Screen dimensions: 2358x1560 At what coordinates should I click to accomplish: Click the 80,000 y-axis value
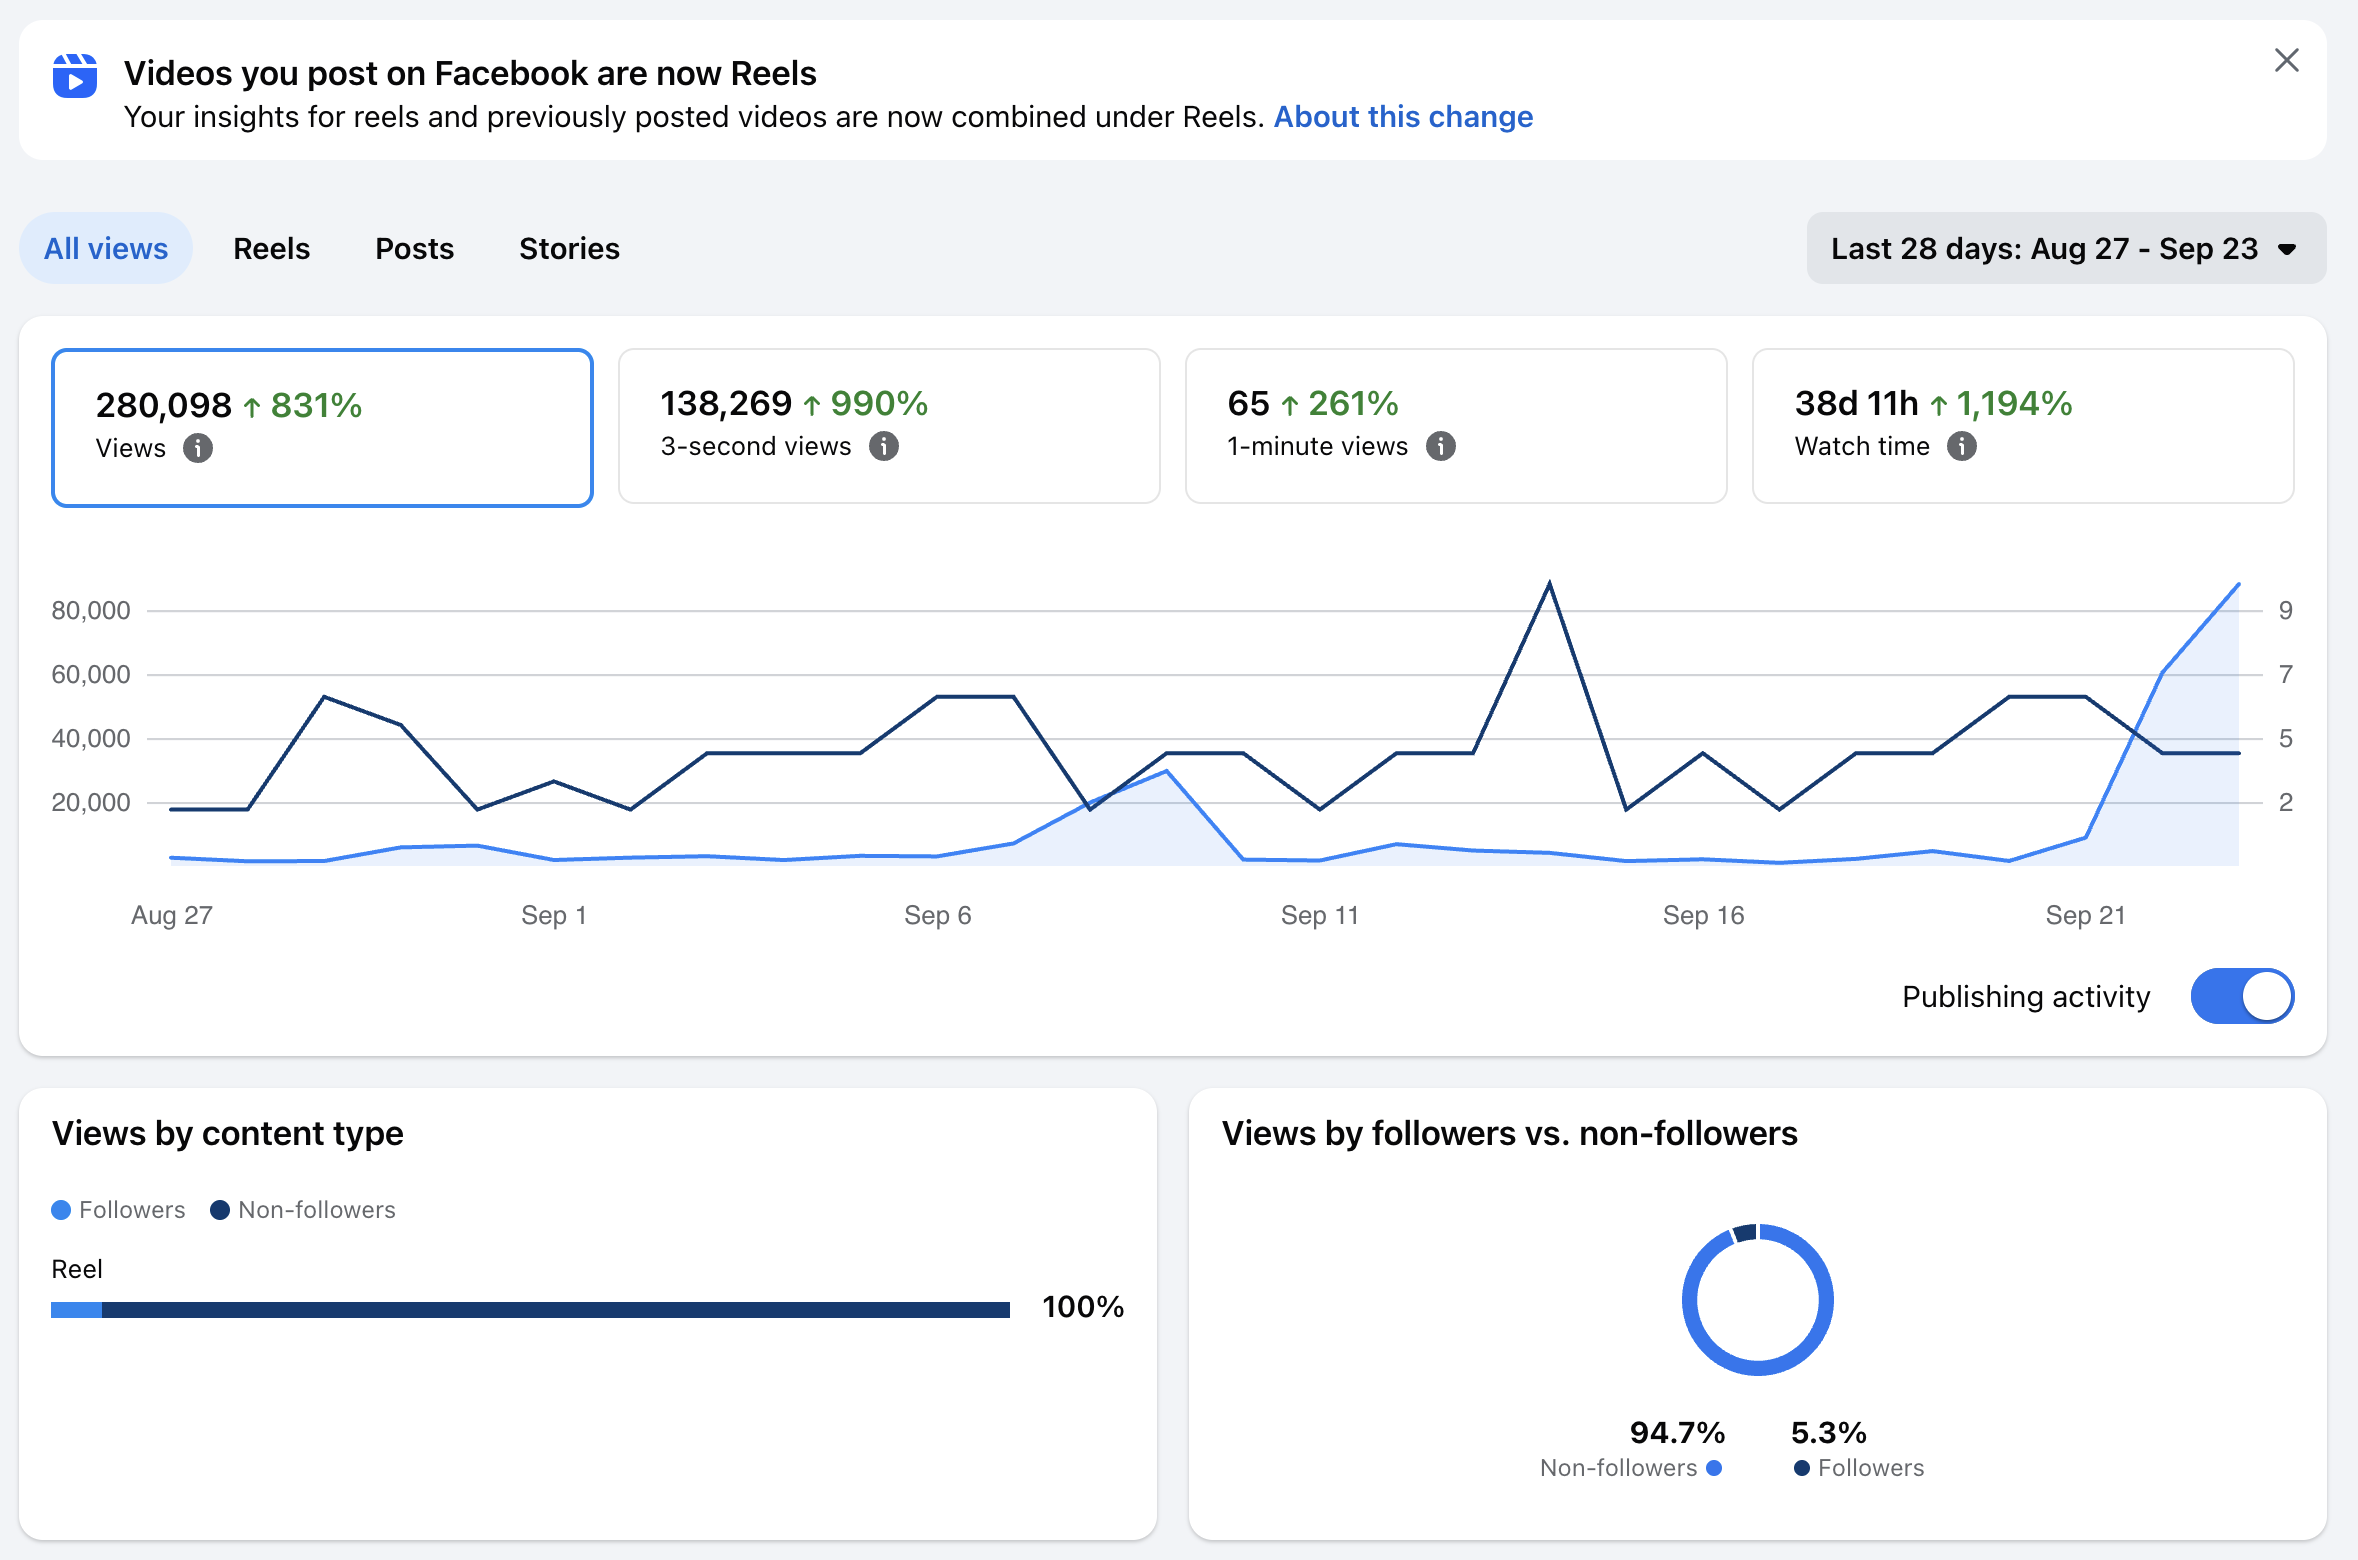point(91,610)
